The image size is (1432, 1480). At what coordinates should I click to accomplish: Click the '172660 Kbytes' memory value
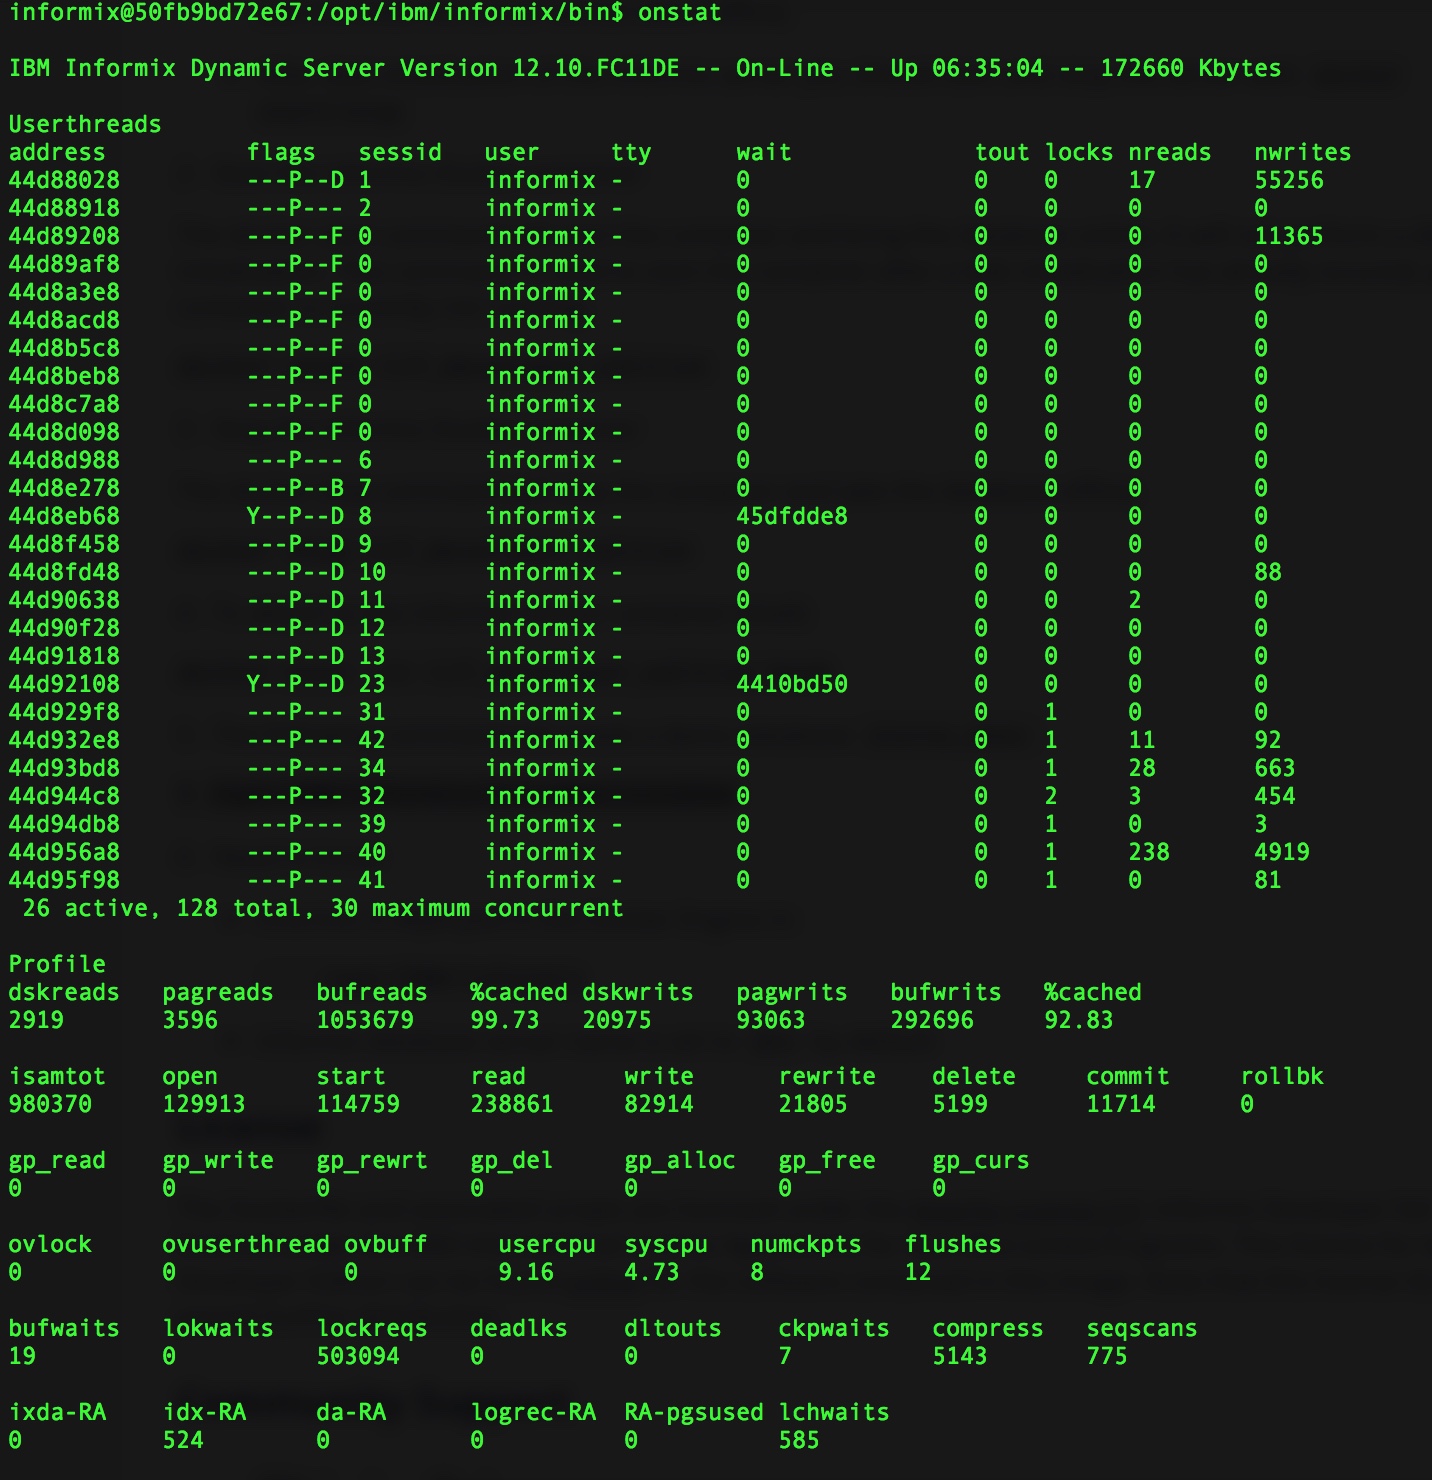(1191, 68)
